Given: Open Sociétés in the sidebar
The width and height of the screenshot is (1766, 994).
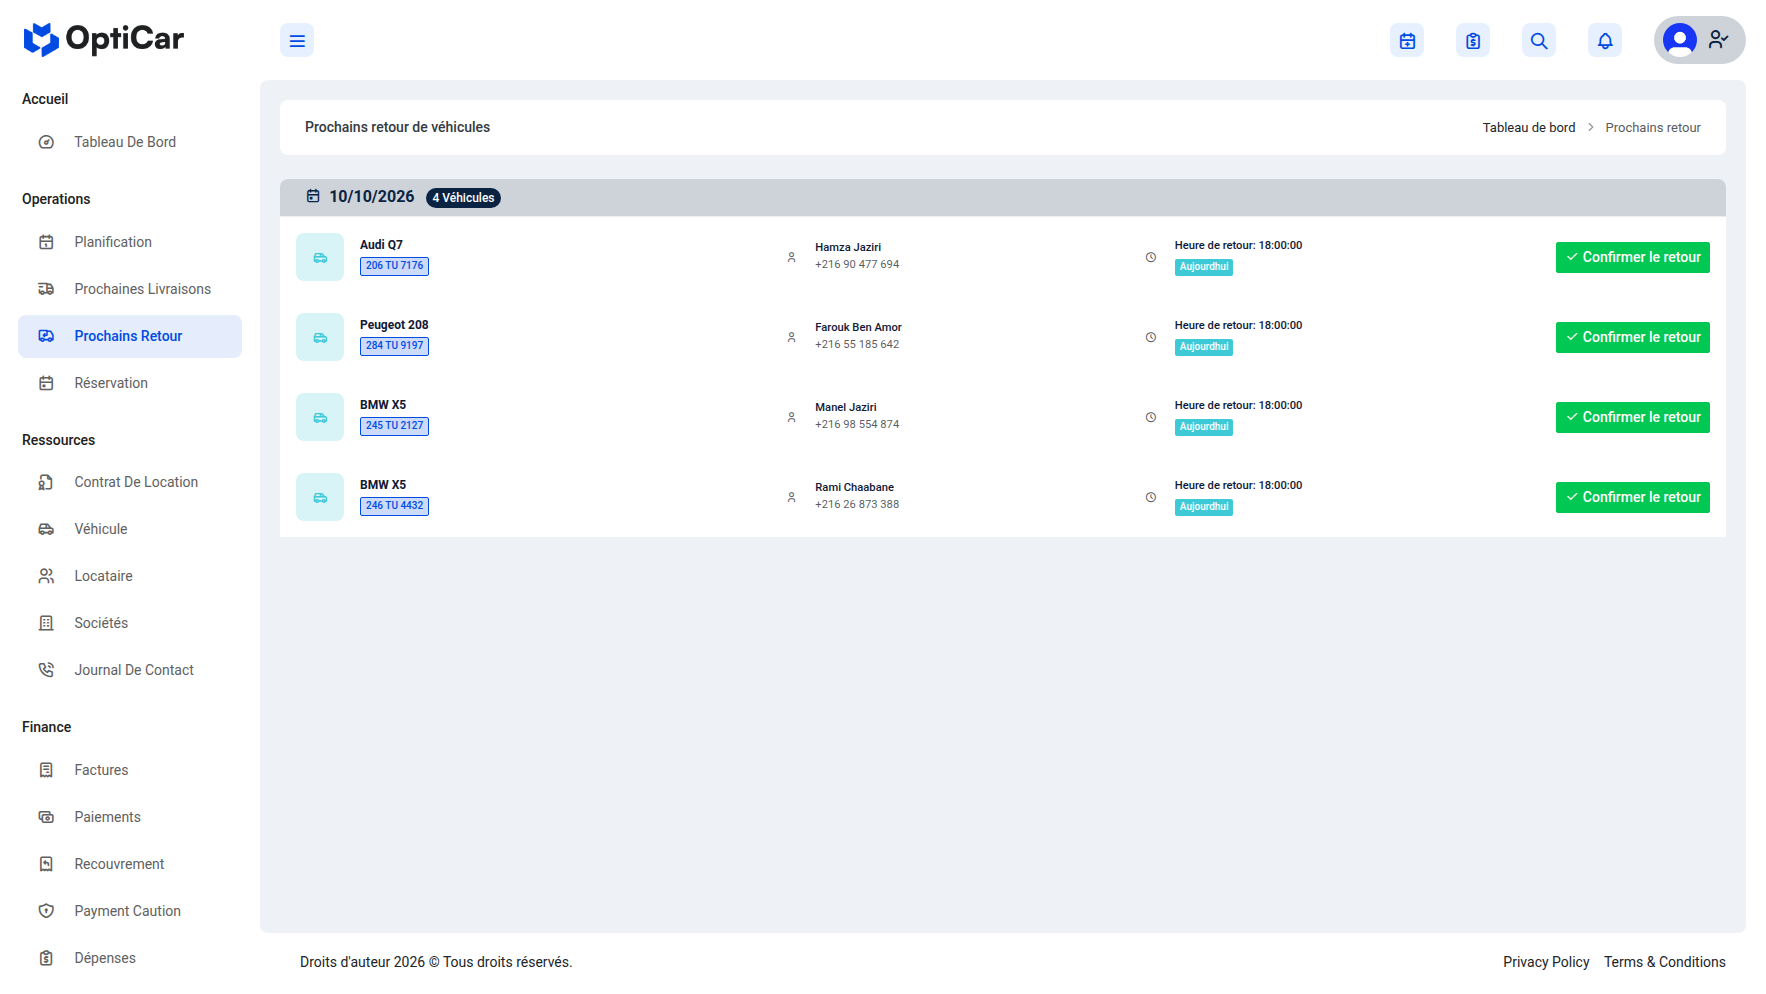Looking at the screenshot, I should pos(130,623).
